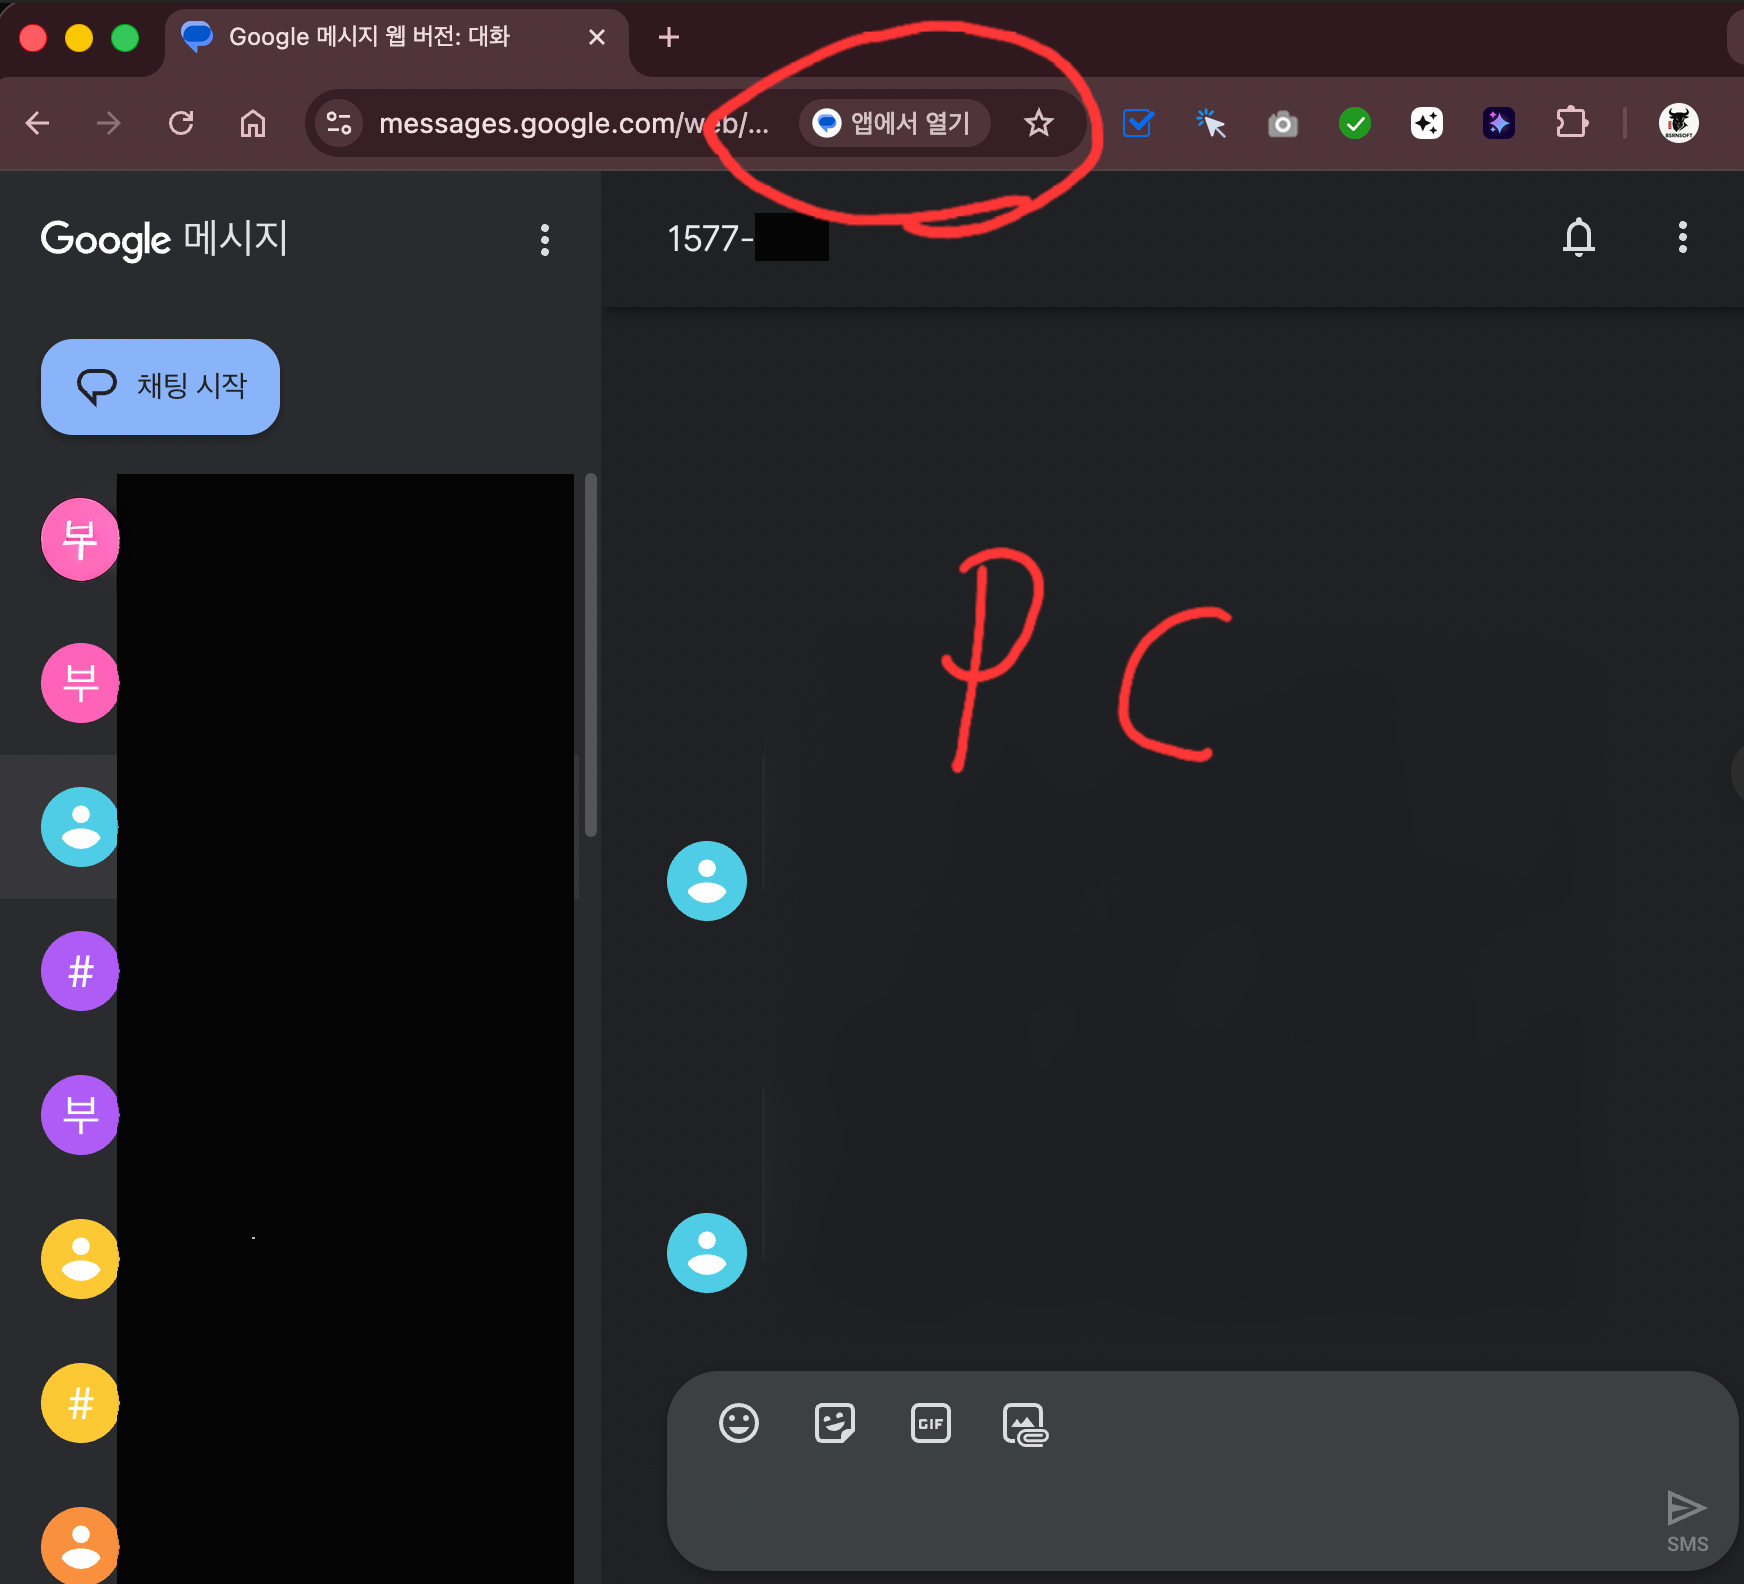1744x1584 pixels.
Task: Toggle conversation notifications bell
Action: [x=1578, y=238]
